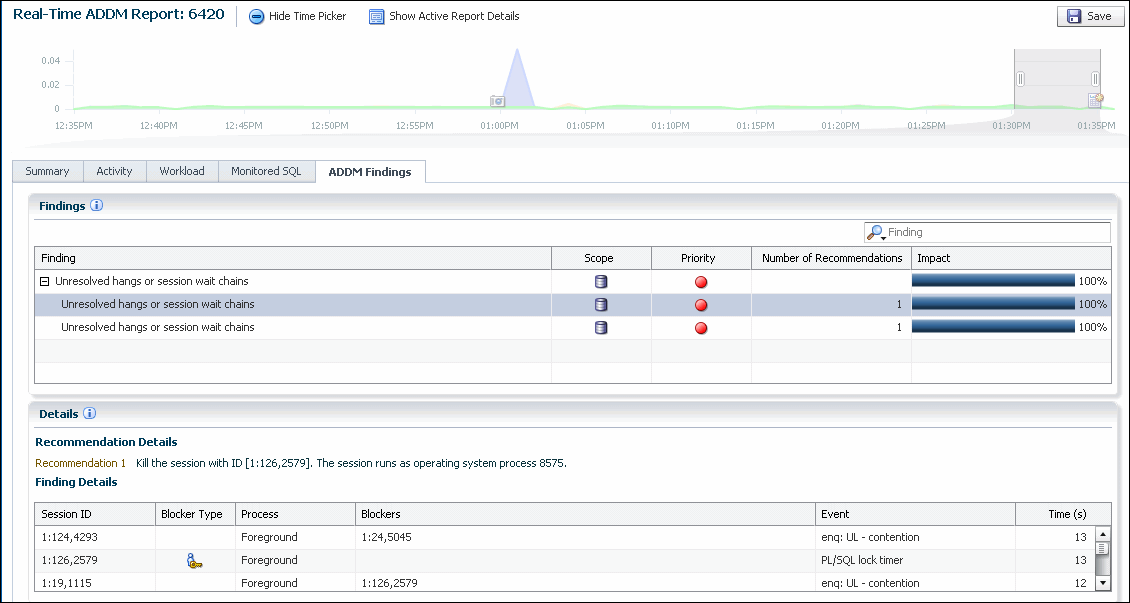
Task: Click the Details info icon
Action: (x=90, y=414)
